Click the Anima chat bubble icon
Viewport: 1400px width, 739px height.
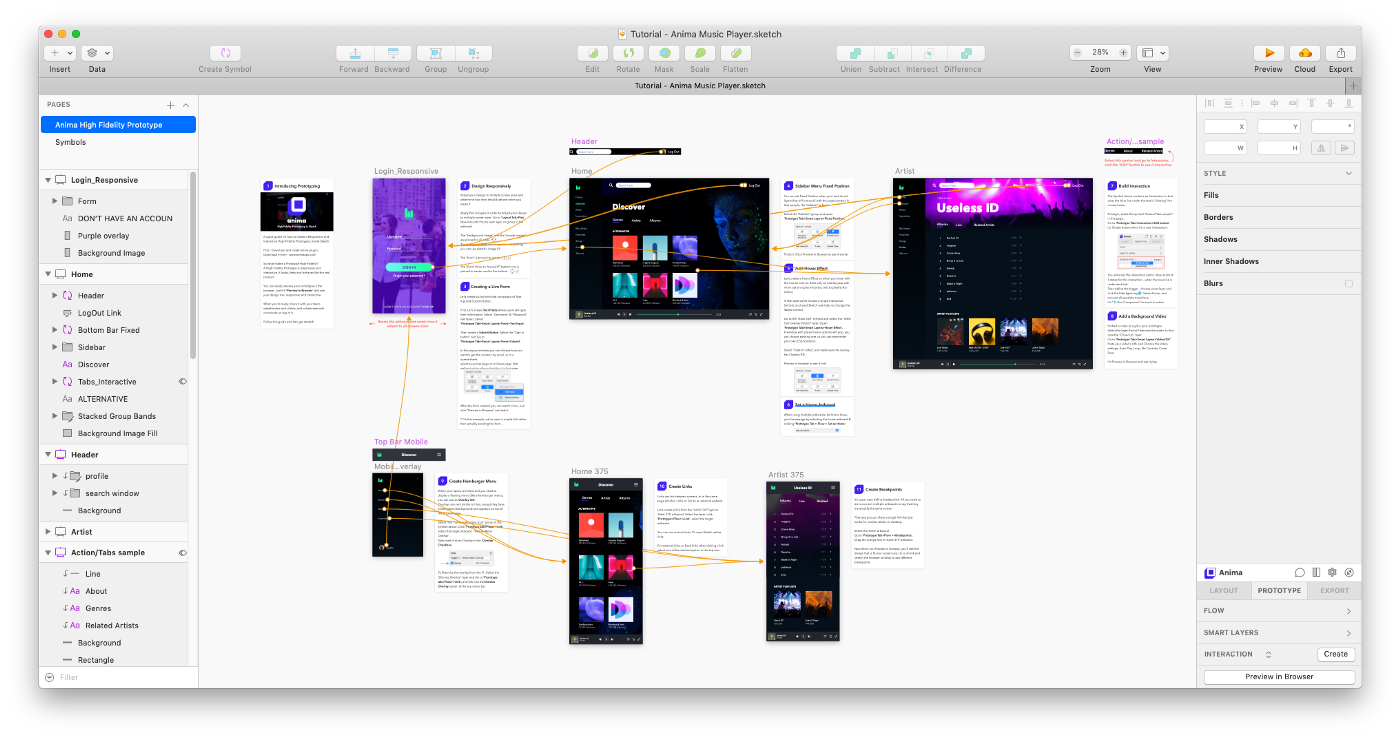(x=1299, y=573)
